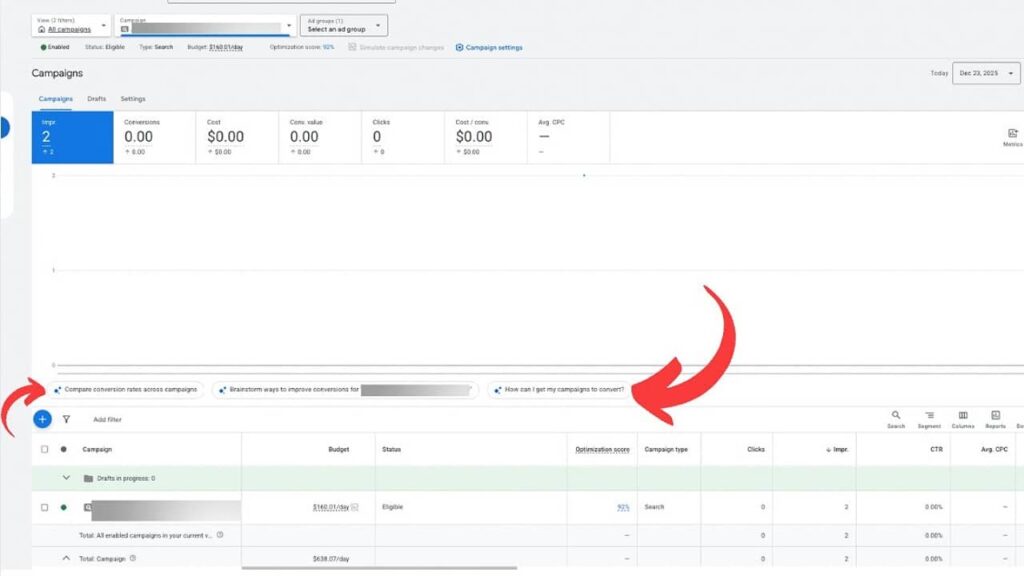
Task: Click the Campaign settings gear link
Action: click(x=488, y=47)
